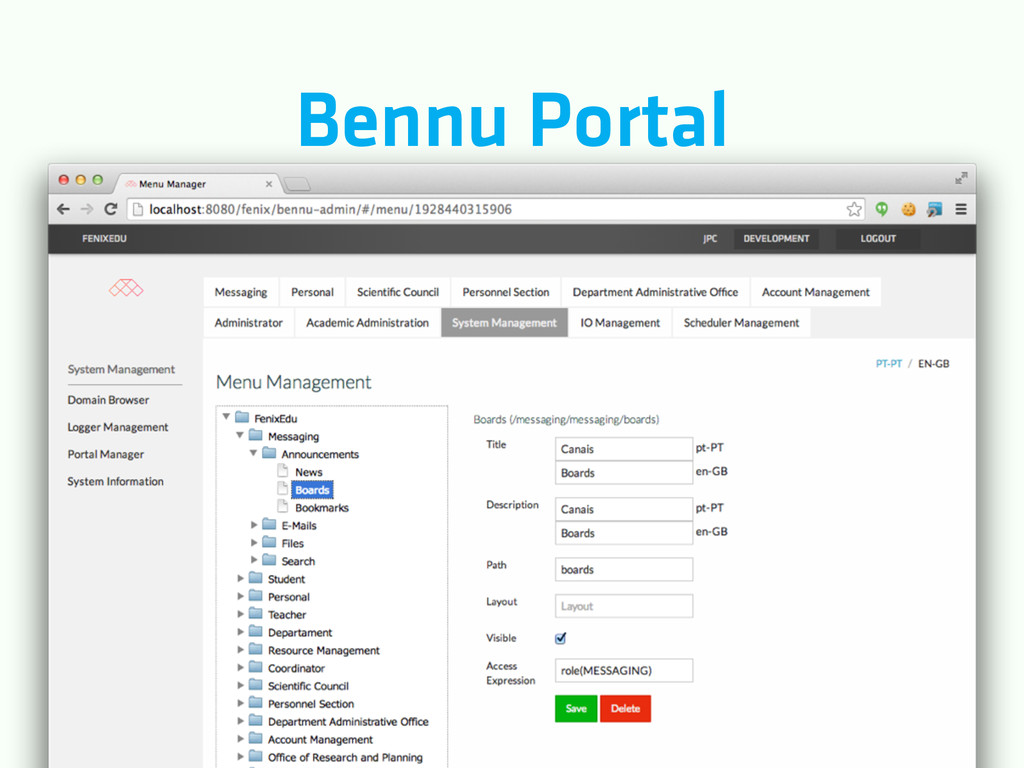Click the blue extension icon beside the cookie
Viewport: 1024px width, 768px height.
935,209
